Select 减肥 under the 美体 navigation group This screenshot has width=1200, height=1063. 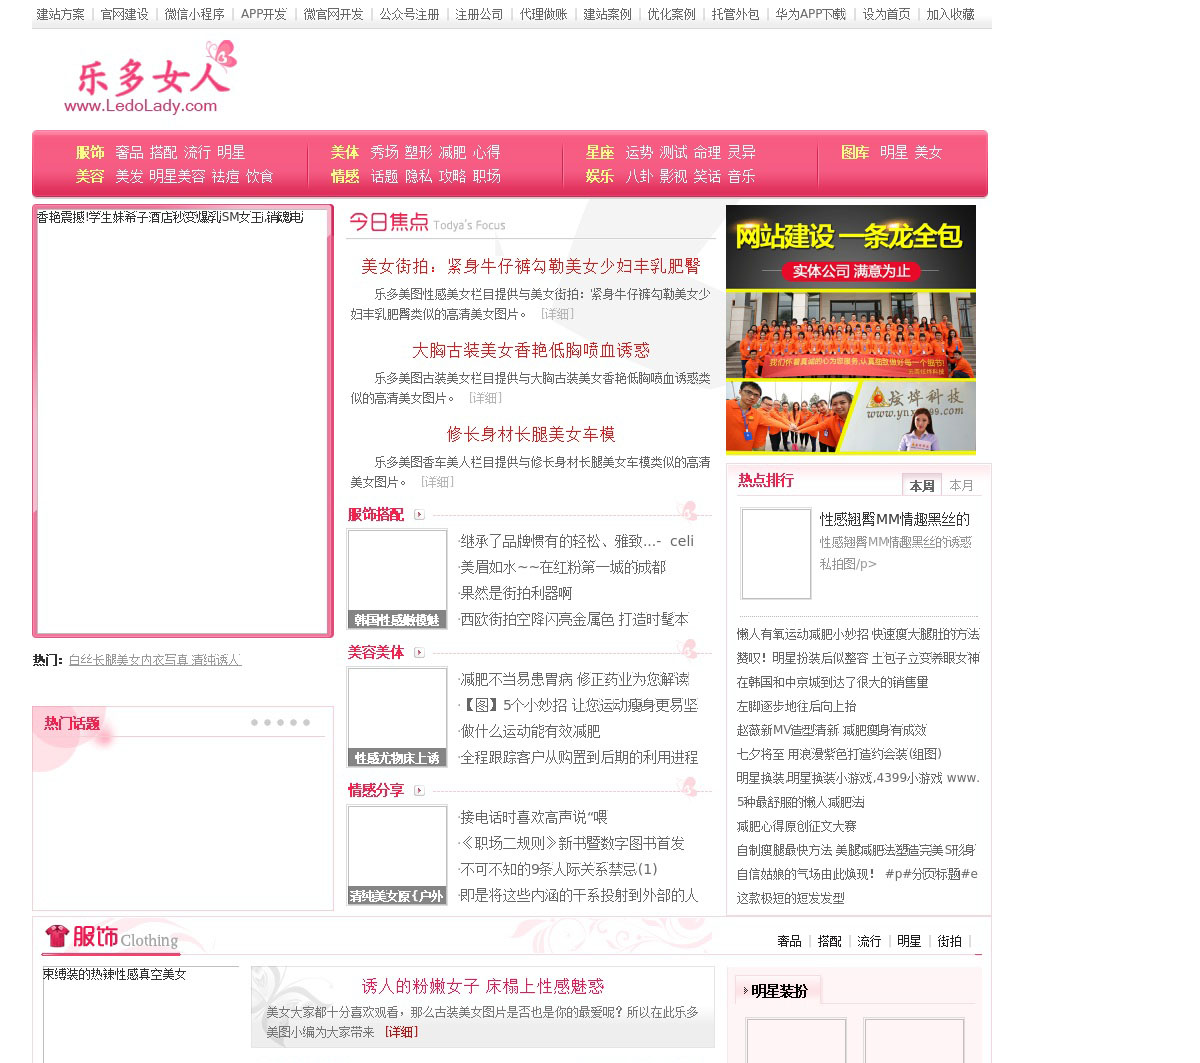pos(452,152)
